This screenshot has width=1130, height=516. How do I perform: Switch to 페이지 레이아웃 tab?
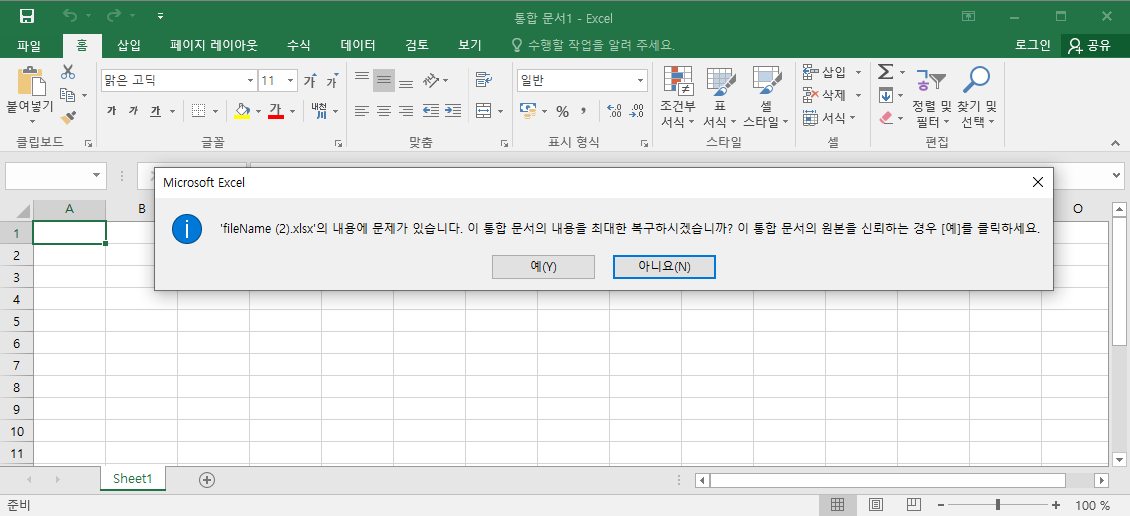[x=214, y=45]
